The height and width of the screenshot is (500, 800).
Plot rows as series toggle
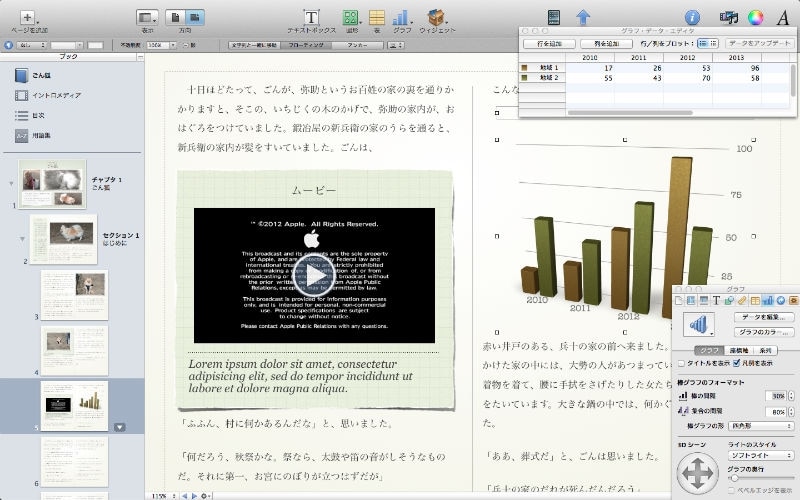coord(703,44)
